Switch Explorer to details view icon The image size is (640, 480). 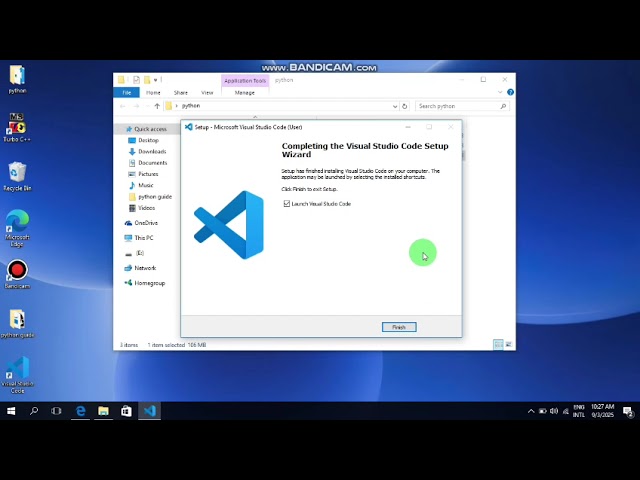tap(498, 344)
